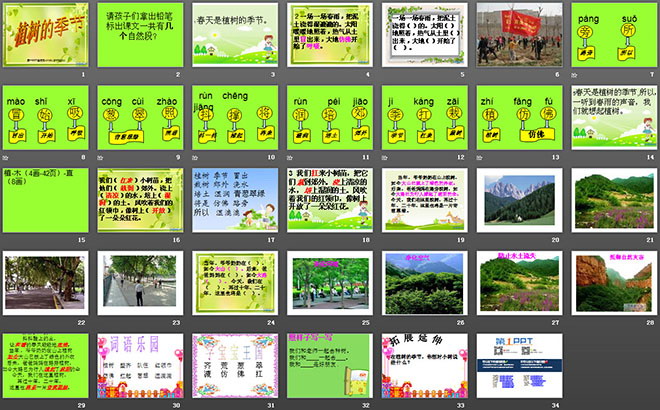The image size is (660, 410).
Task: Click slide number label '6'
Action: point(557,75)
